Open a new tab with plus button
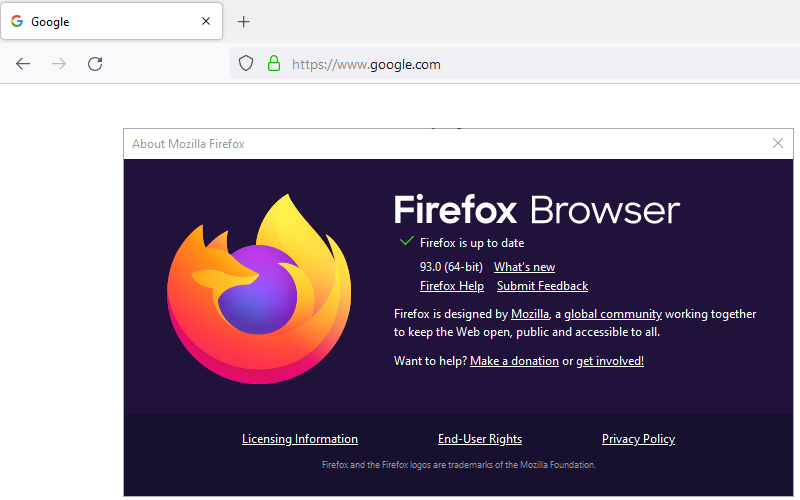The image size is (800, 500). pyautogui.click(x=244, y=21)
